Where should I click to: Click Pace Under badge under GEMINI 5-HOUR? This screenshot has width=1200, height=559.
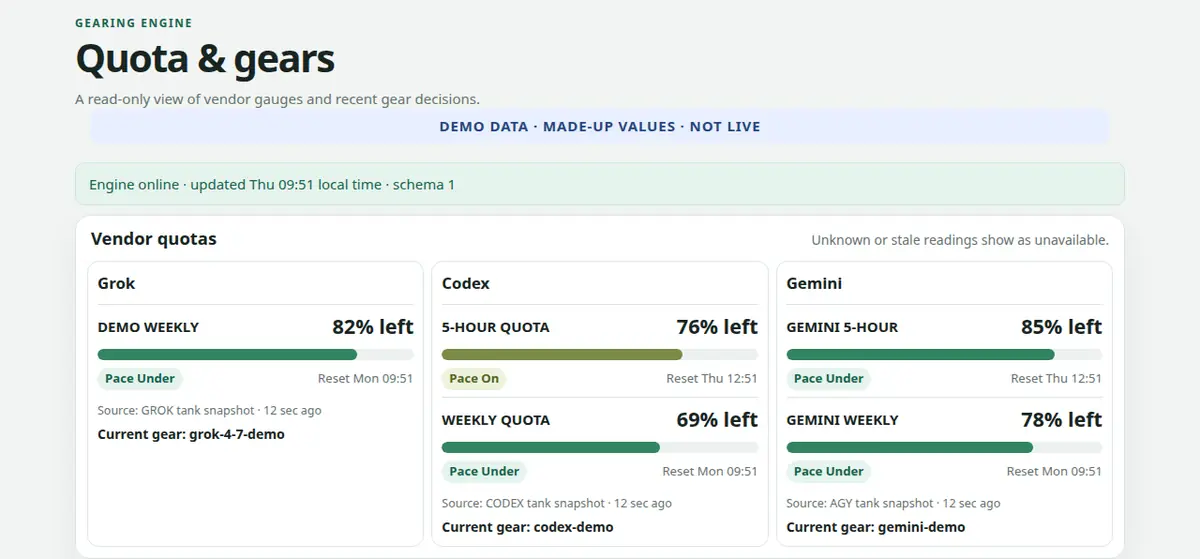829,378
